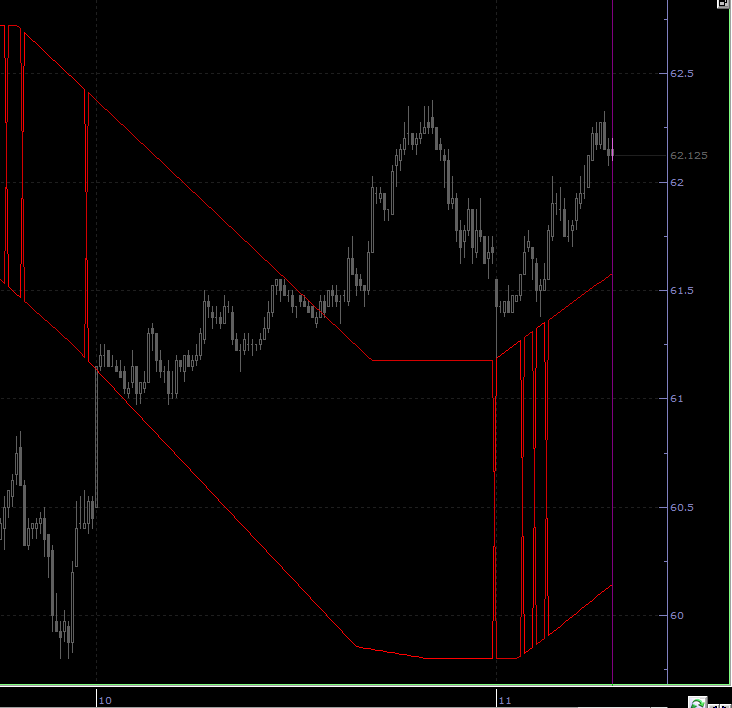Click the 62.125 current price label
Image resolution: width=732 pixels, height=708 pixels.
689,155
